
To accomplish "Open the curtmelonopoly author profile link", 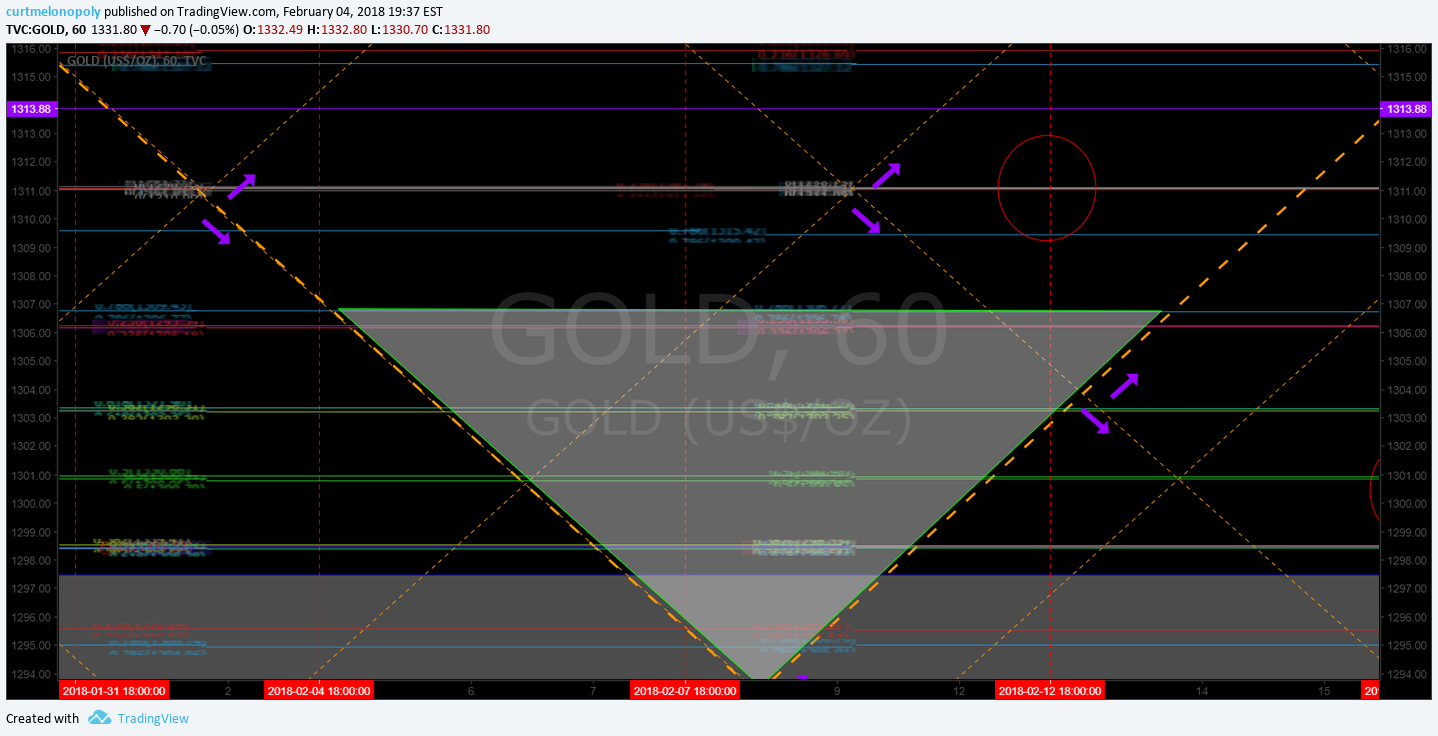I will click(x=53, y=10).
